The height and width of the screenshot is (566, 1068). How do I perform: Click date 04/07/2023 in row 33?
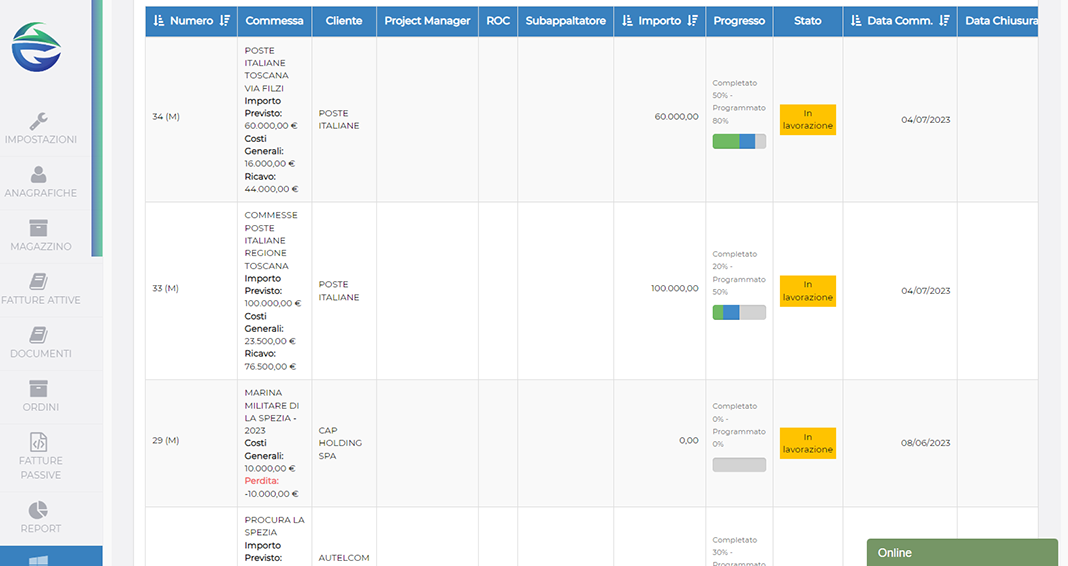(926, 290)
